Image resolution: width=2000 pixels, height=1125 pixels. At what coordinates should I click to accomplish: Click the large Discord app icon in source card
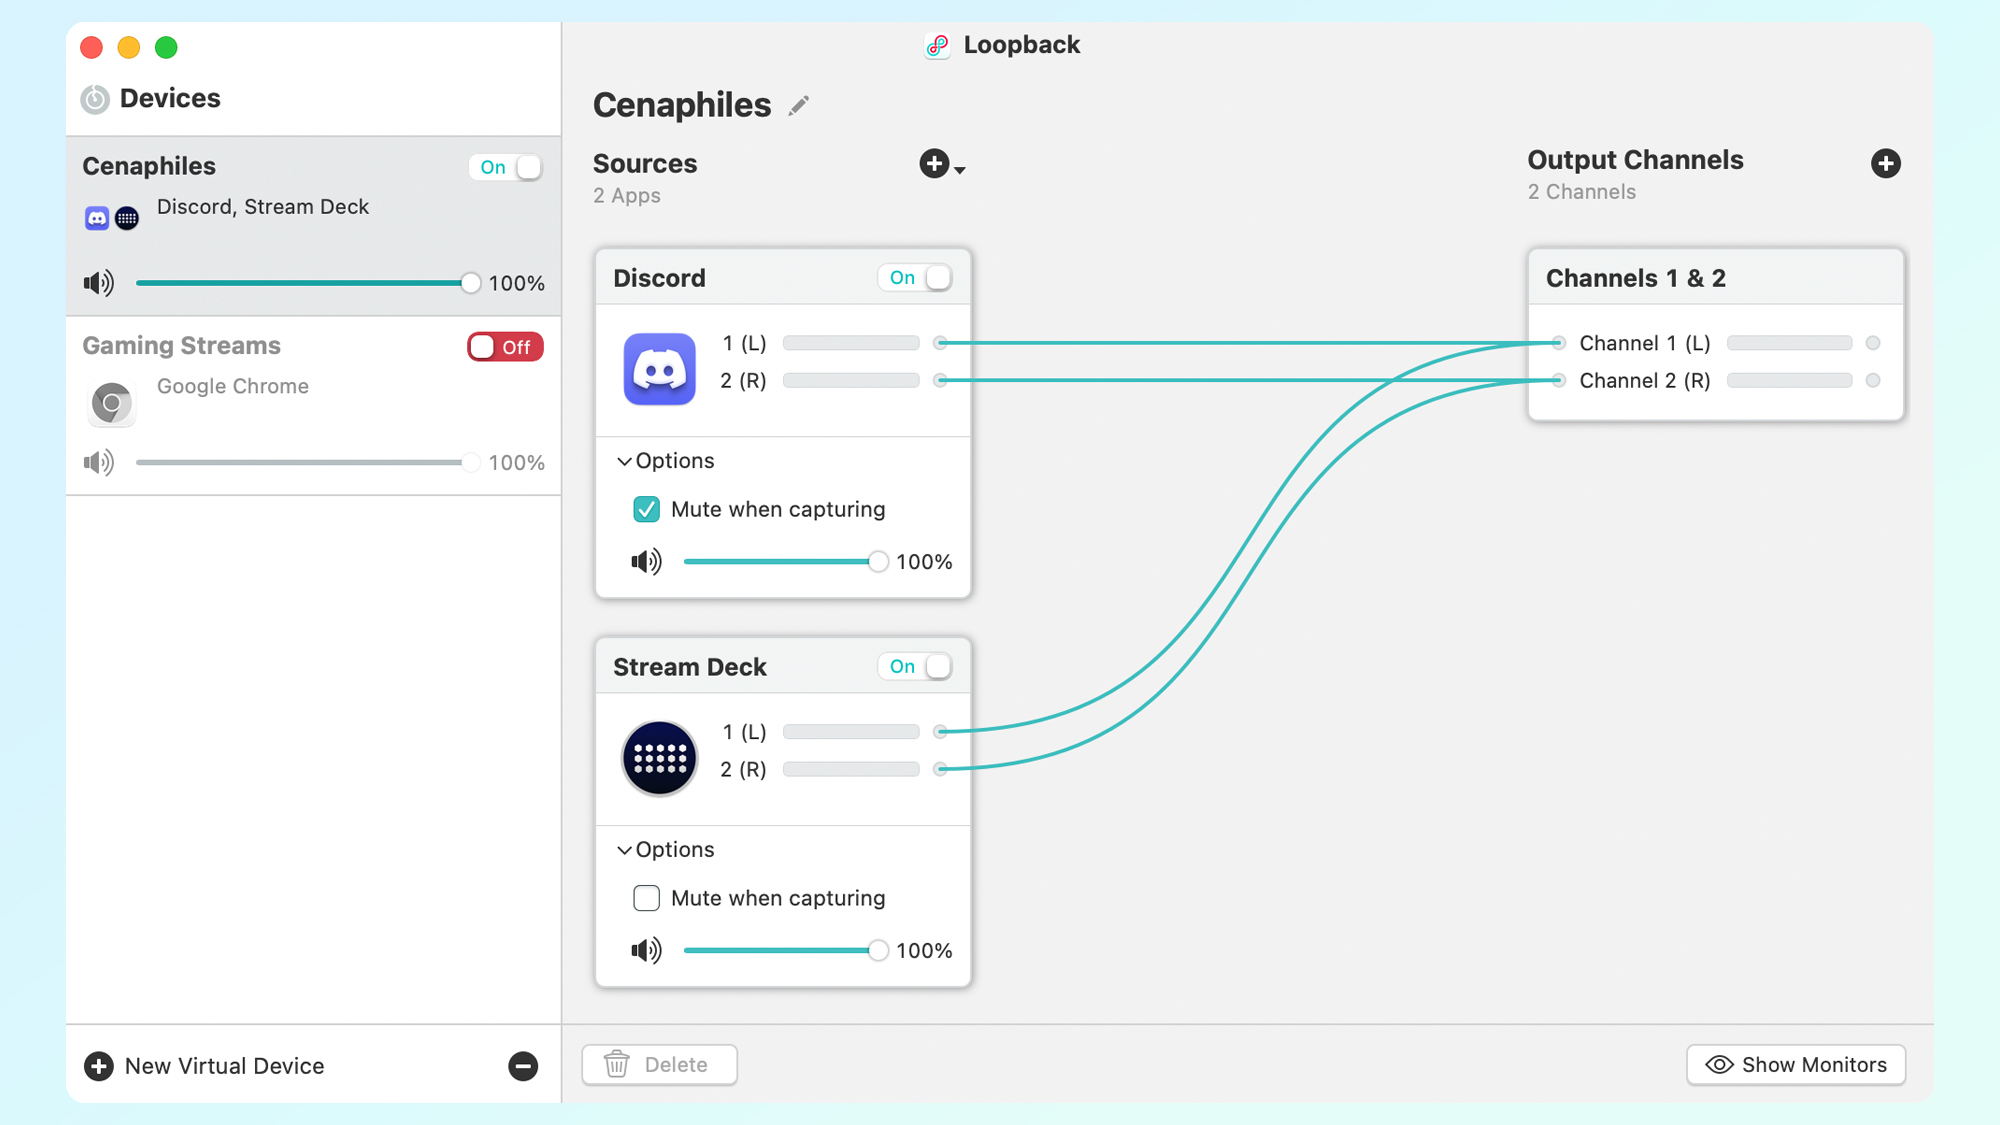click(x=660, y=368)
